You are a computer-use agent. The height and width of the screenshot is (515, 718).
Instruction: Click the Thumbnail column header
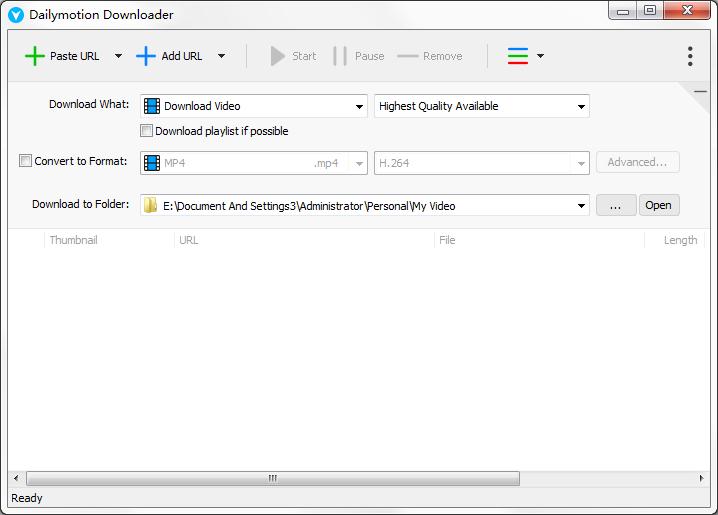73,240
